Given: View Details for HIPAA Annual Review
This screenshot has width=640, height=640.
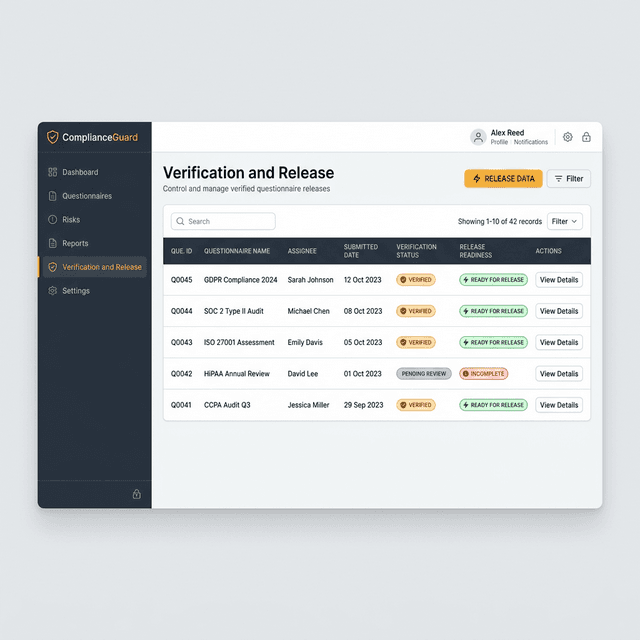Looking at the screenshot, I should 559,374.
